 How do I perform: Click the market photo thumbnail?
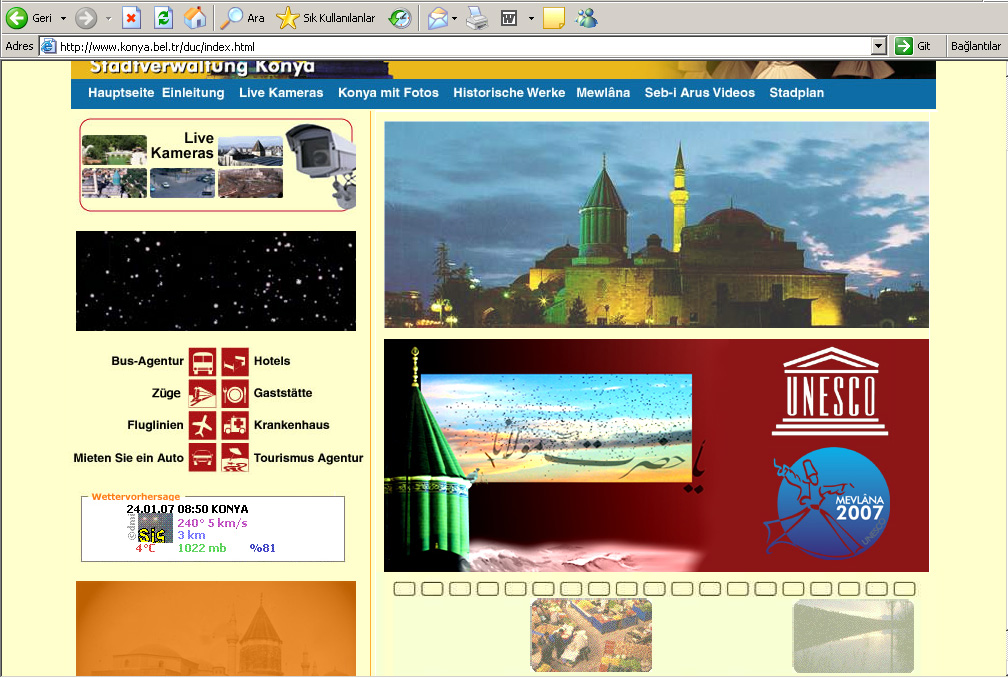(591, 635)
